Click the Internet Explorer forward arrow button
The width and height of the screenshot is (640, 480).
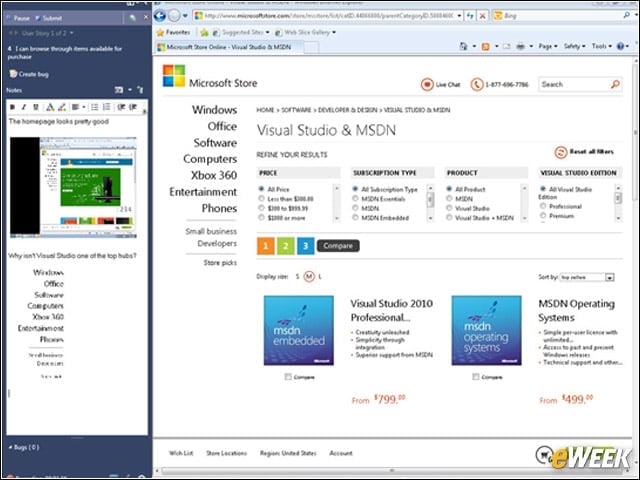[x=174, y=16]
